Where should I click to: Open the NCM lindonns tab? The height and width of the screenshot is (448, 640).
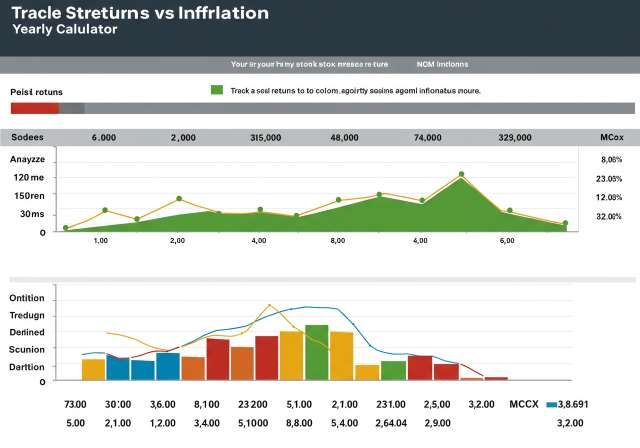click(x=442, y=64)
